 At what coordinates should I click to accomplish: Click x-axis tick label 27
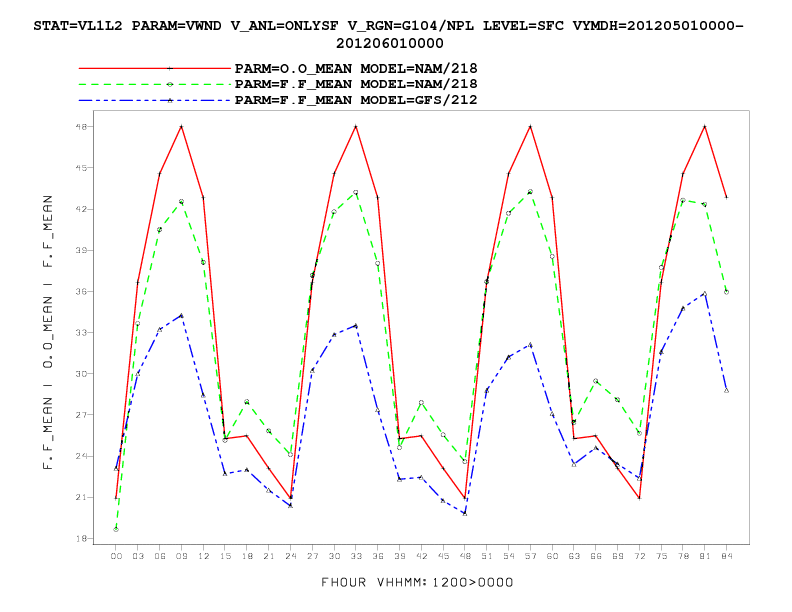tap(312, 556)
